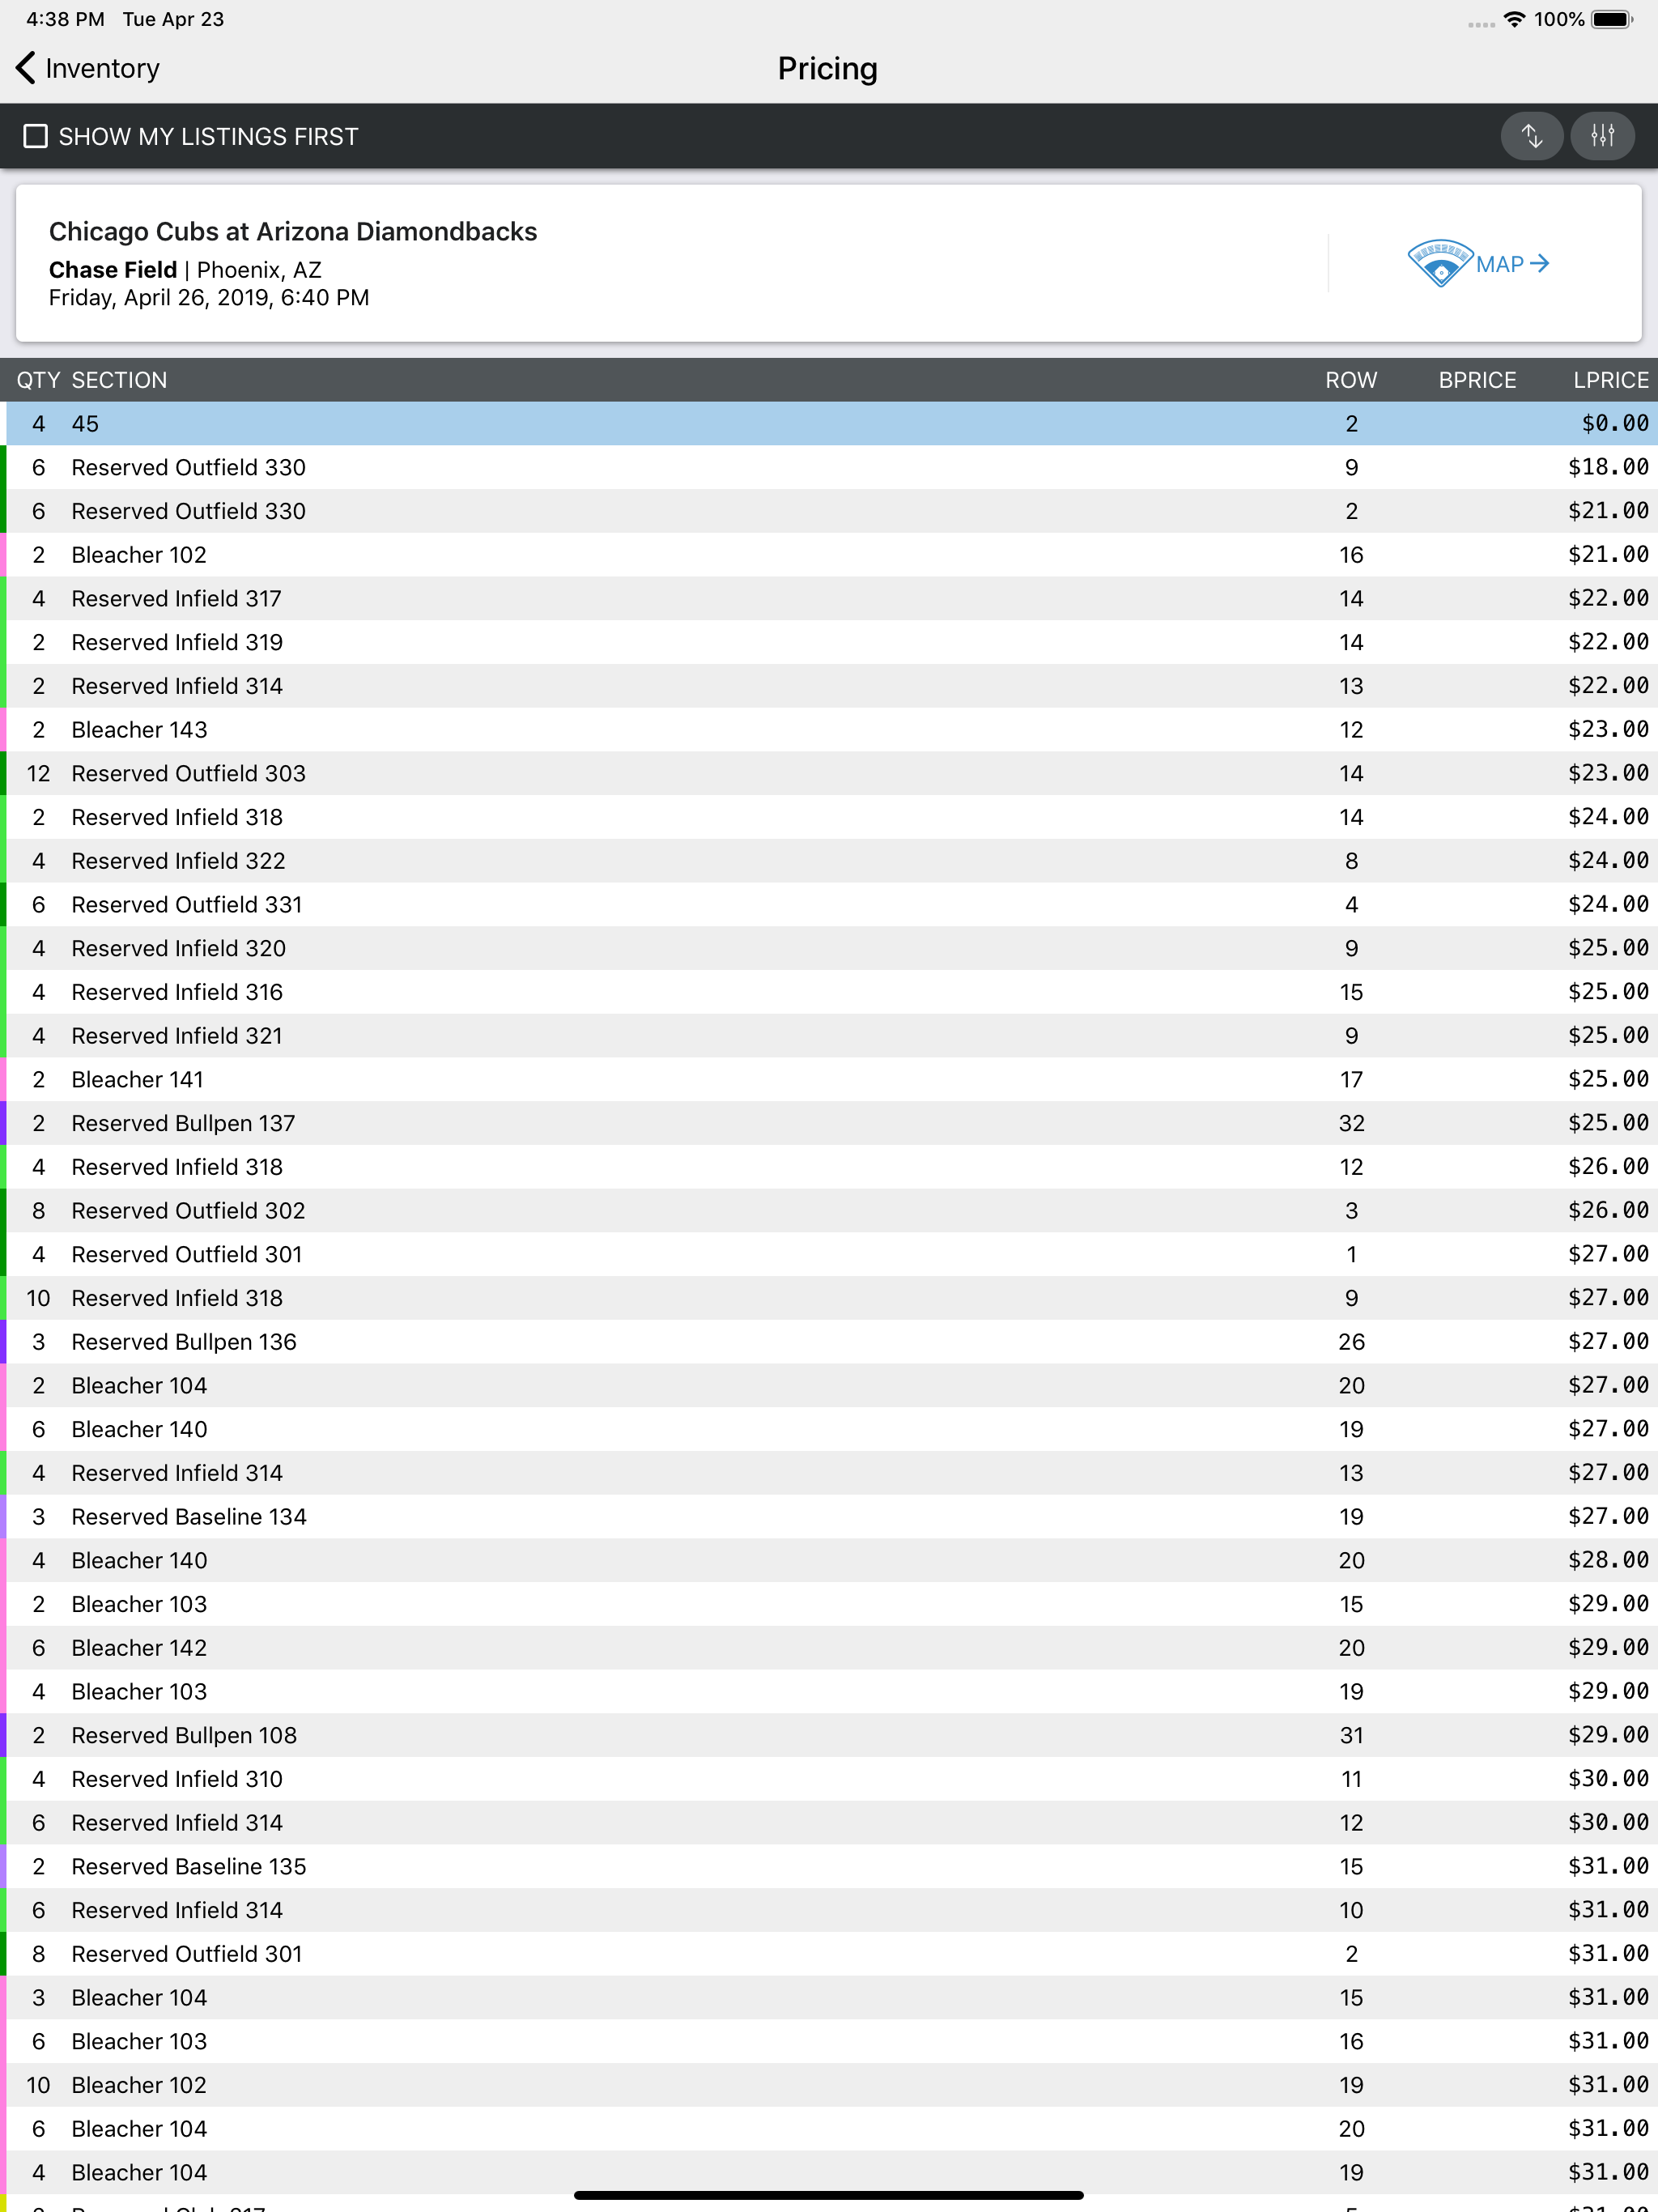1658x2212 pixels.
Task: Select Bleacher 104 at $27.00
Action: tap(829, 1386)
